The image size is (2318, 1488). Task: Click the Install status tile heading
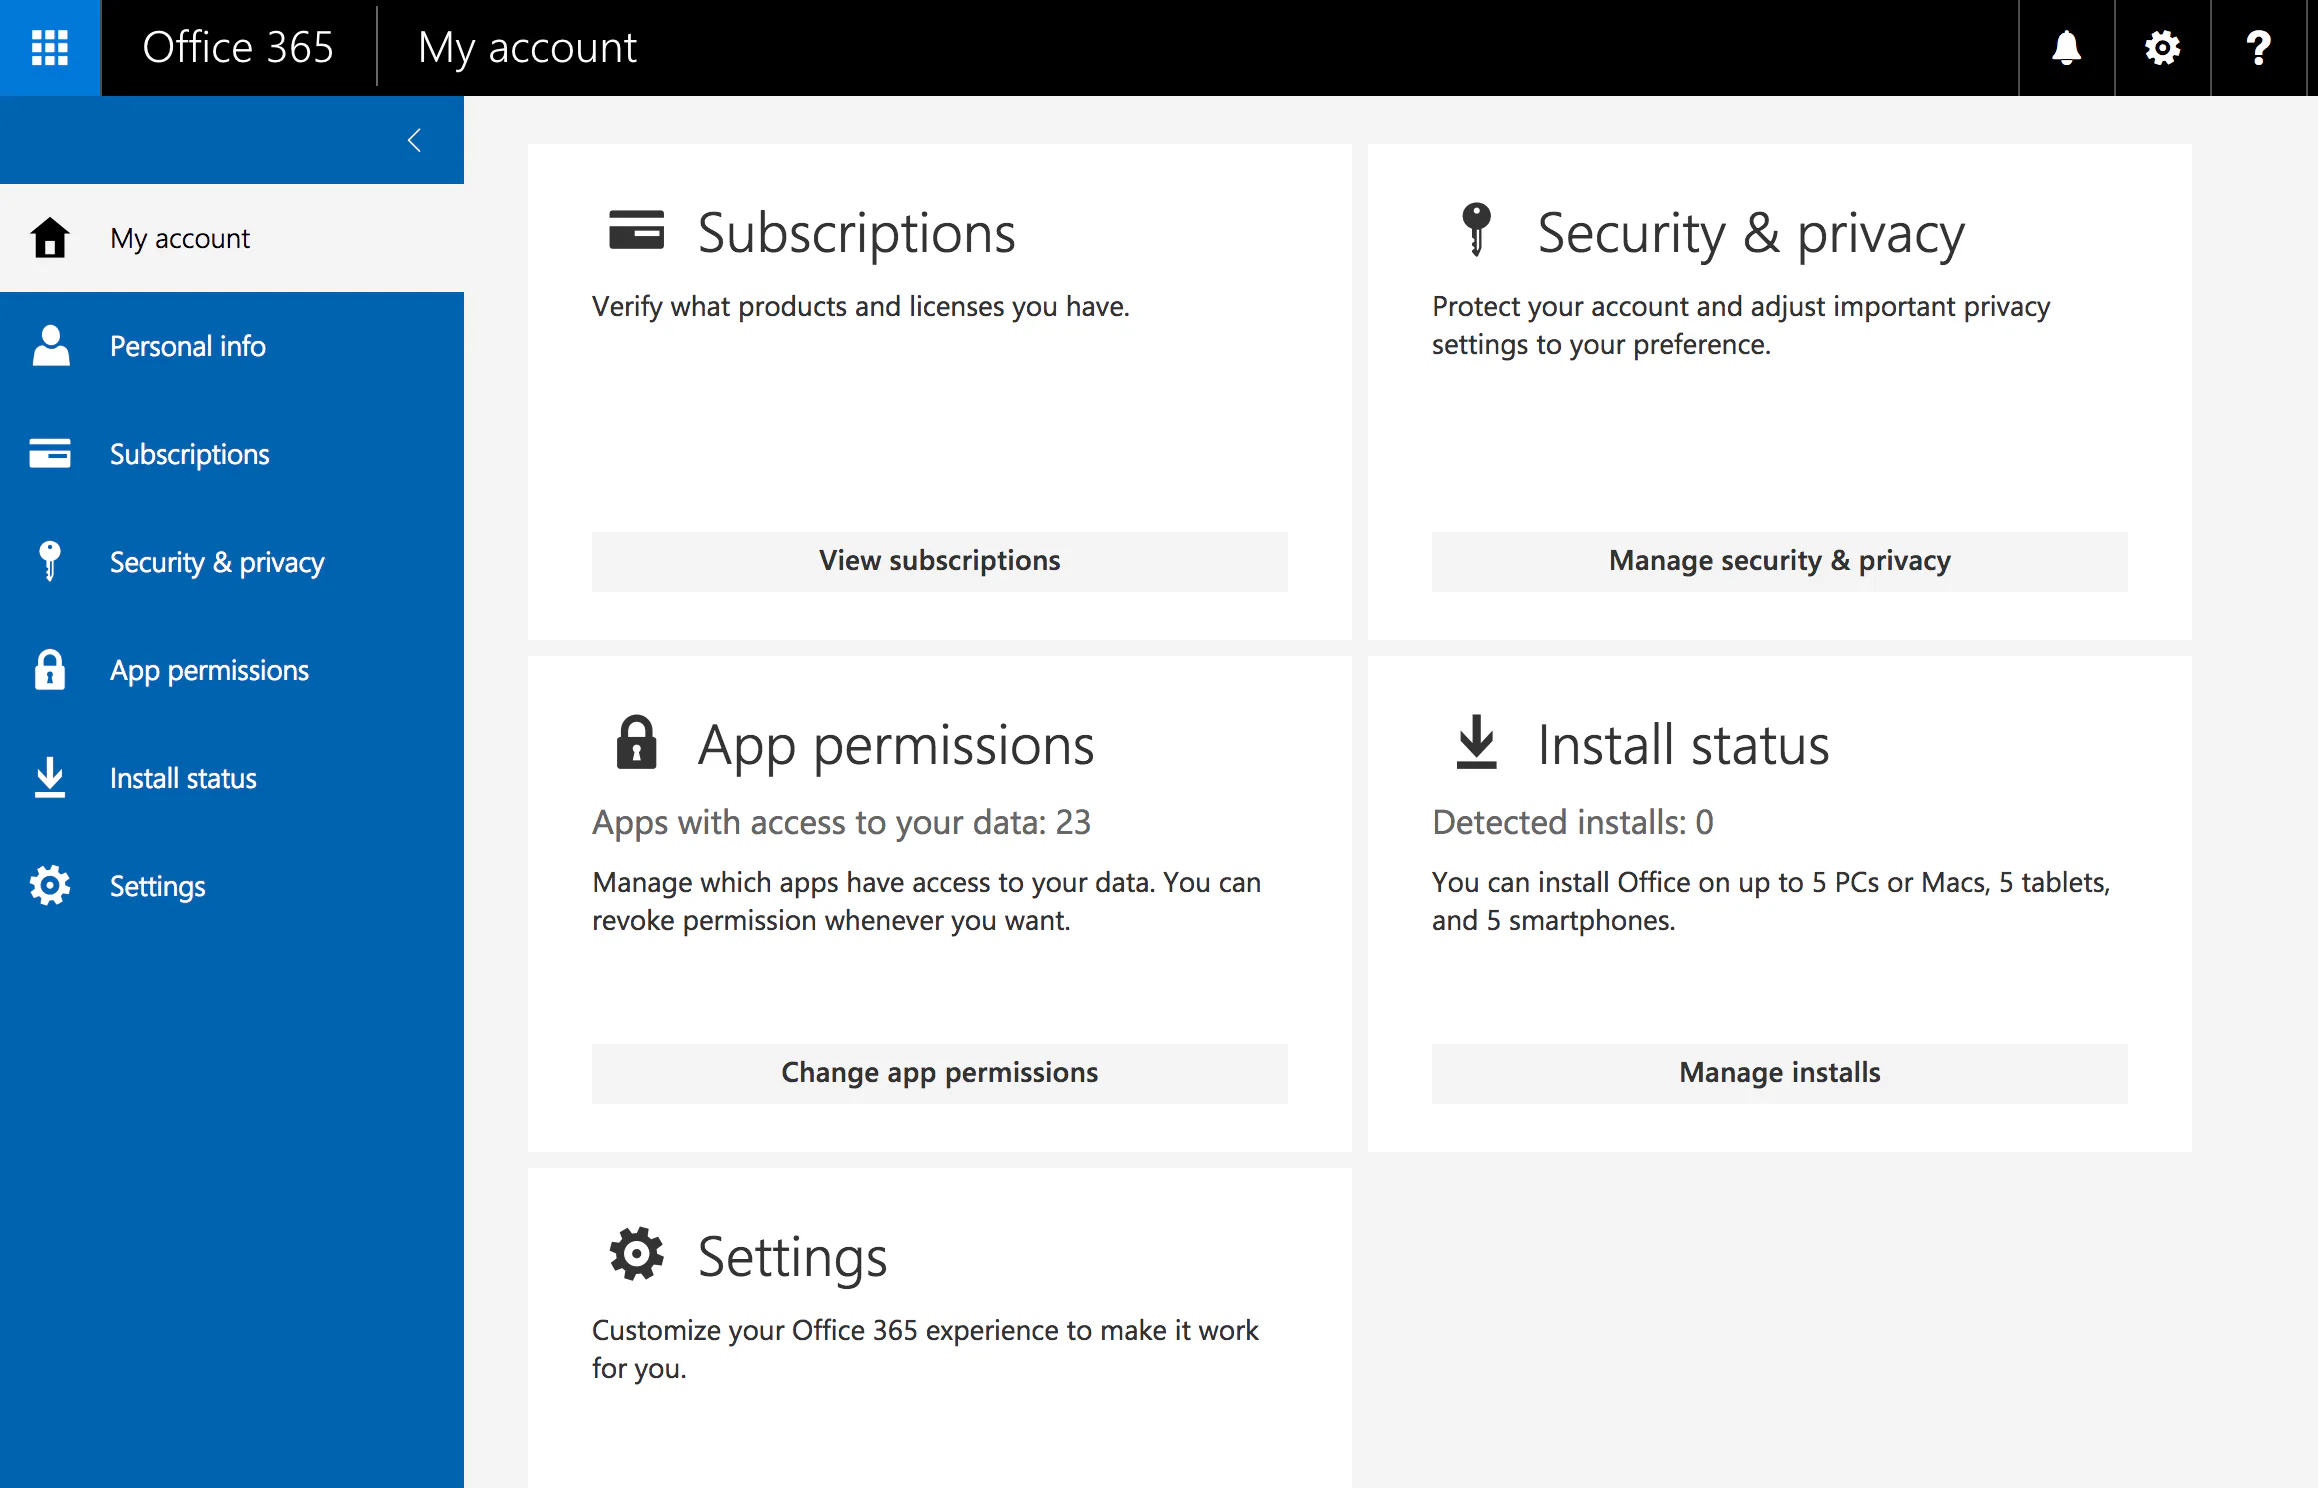coord(1683,745)
